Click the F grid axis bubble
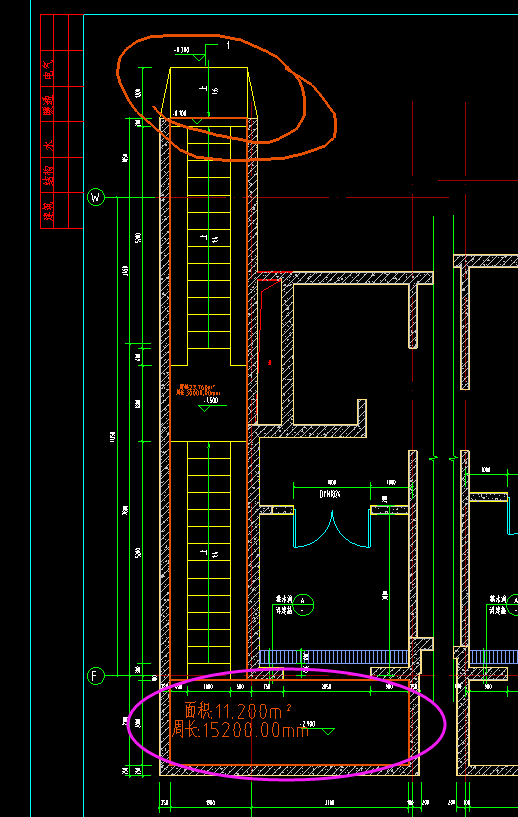 coord(95,676)
